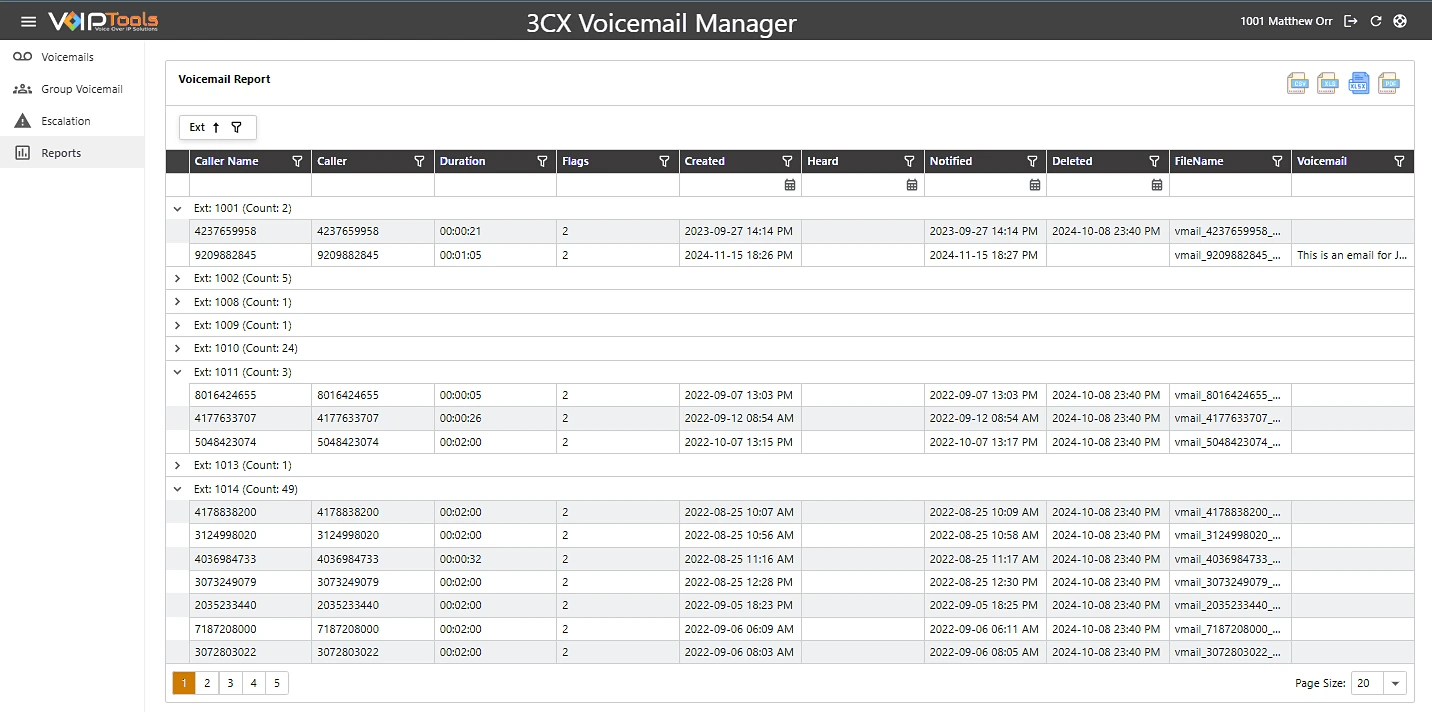
Task: Click caller name cell 4237659958
Action: [x=250, y=231]
